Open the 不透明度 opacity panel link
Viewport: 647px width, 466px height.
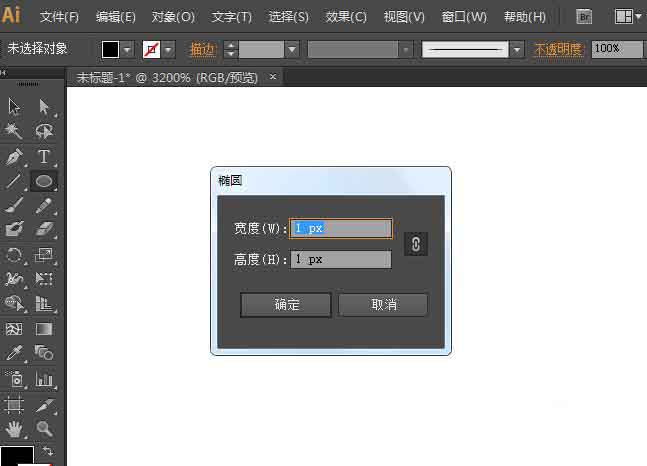click(x=558, y=50)
